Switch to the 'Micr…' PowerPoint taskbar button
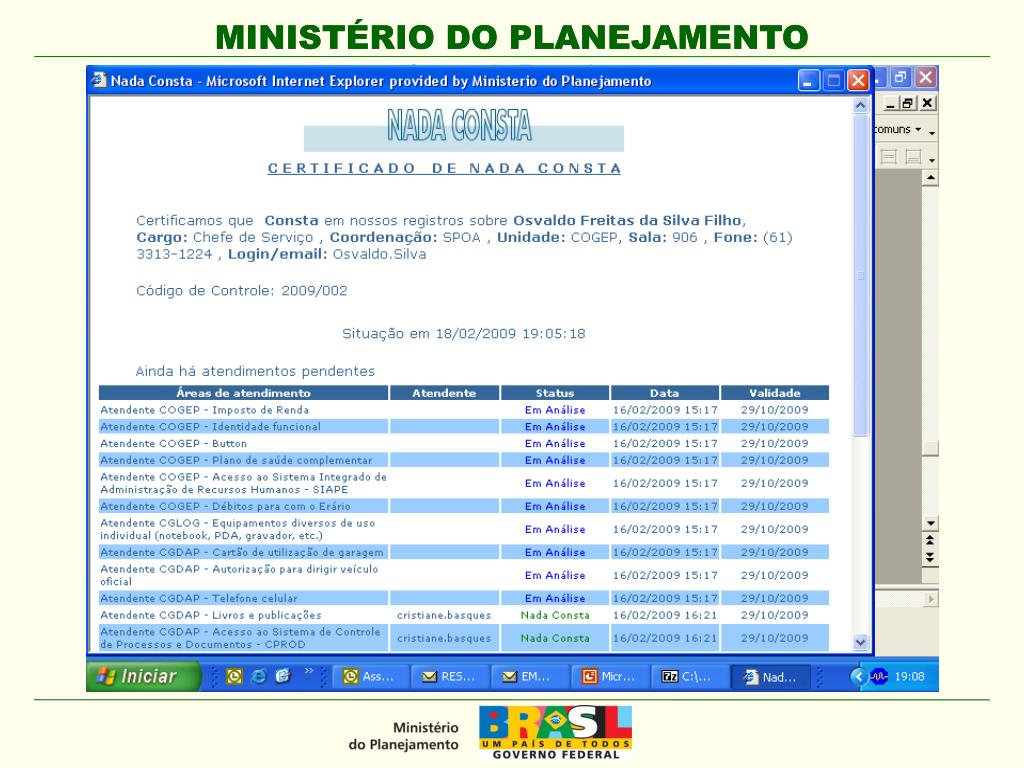Screen dimensions: 1024x768 609,677
